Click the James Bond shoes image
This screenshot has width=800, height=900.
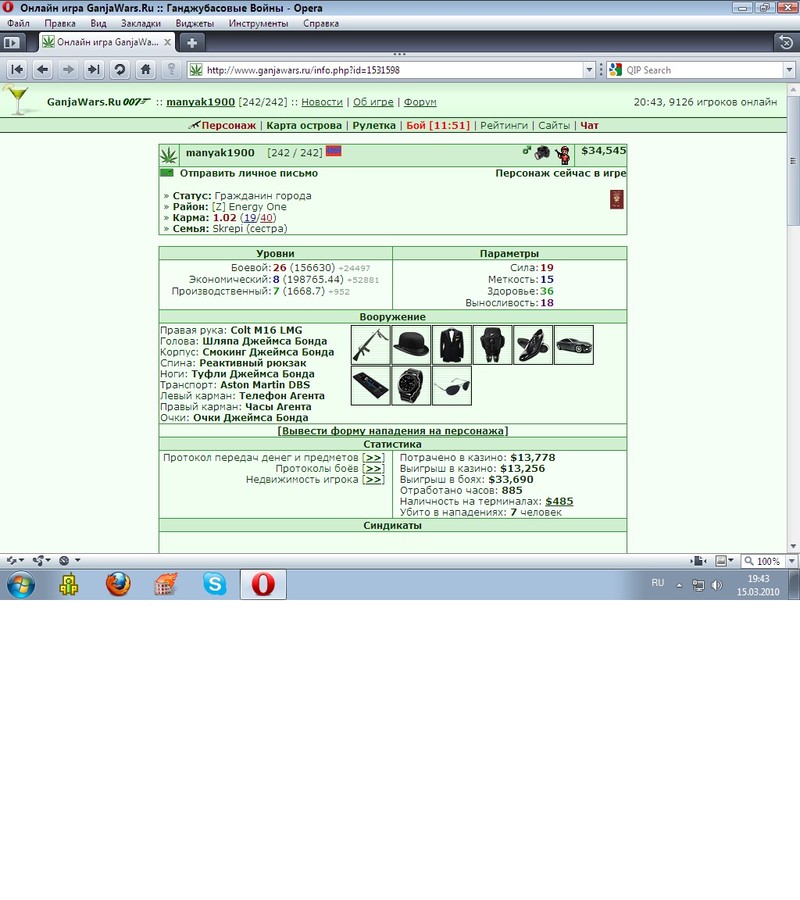533,345
